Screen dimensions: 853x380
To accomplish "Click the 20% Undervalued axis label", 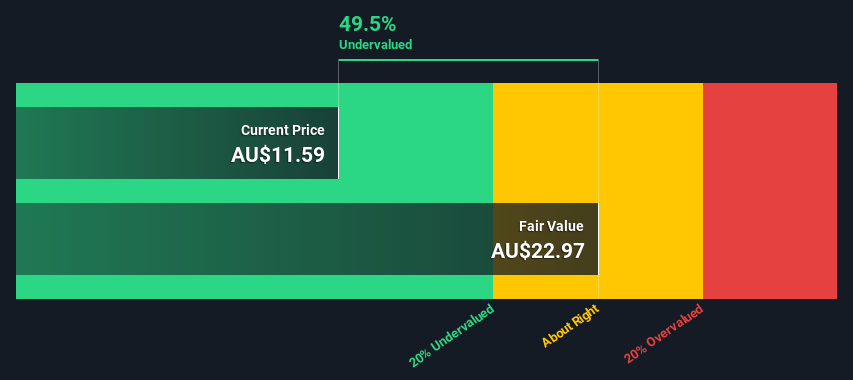I will click(452, 335).
